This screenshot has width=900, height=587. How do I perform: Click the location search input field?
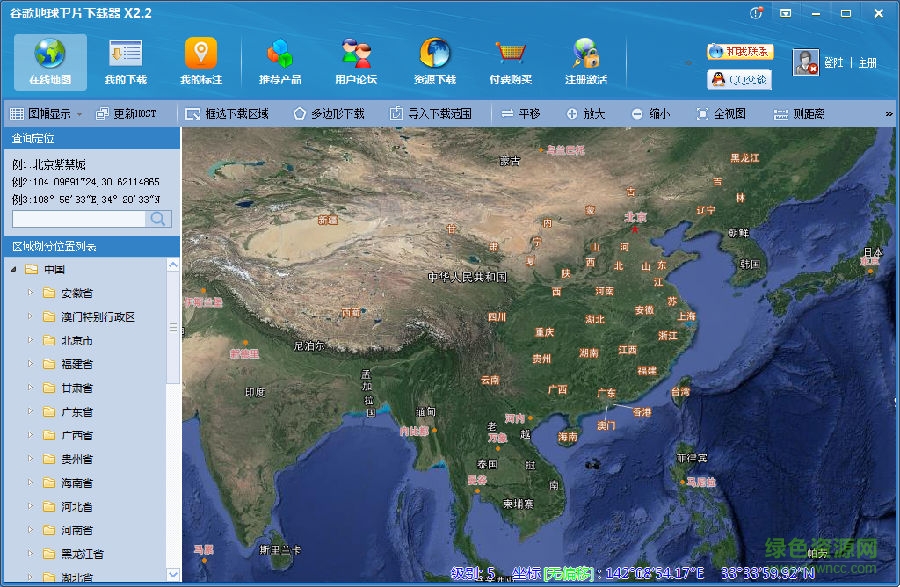(79, 219)
